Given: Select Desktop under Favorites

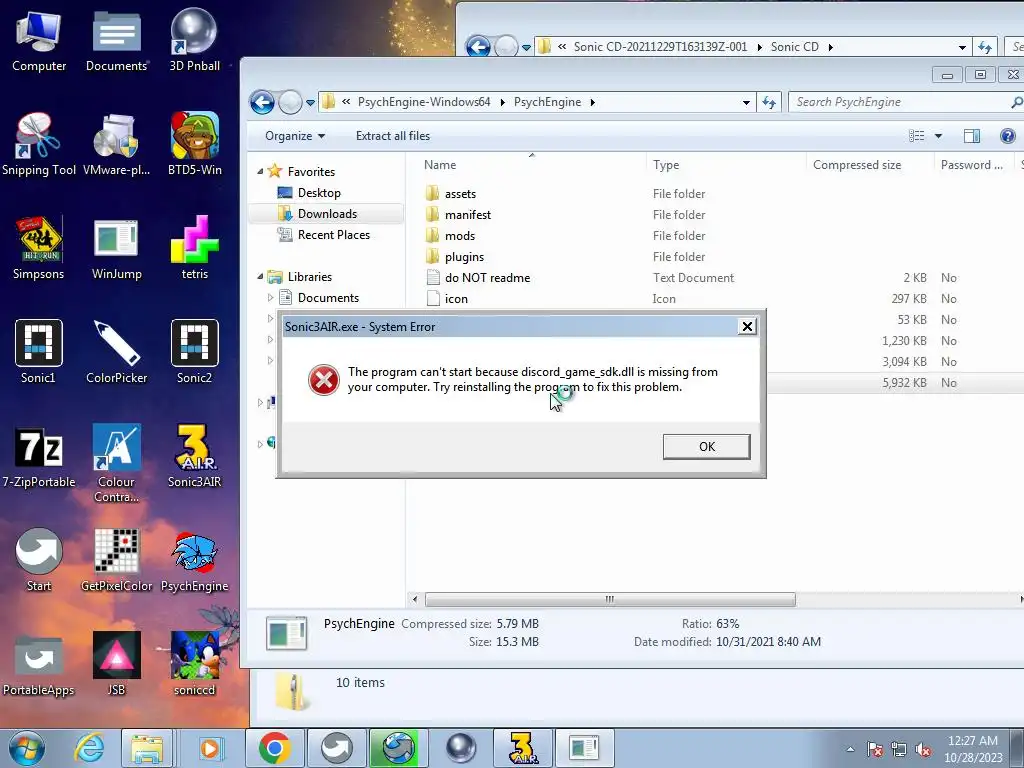Looking at the screenshot, I should (319, 193).
